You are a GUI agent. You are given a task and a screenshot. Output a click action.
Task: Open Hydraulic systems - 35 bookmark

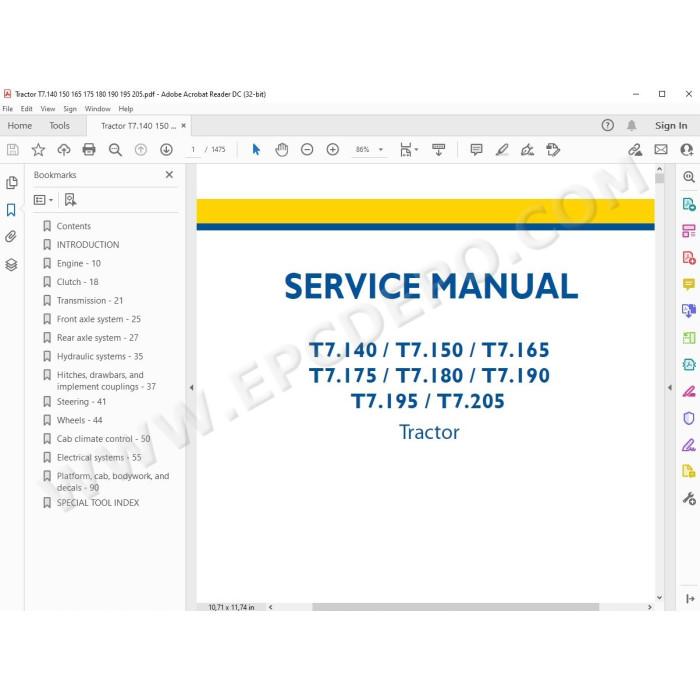100,357
